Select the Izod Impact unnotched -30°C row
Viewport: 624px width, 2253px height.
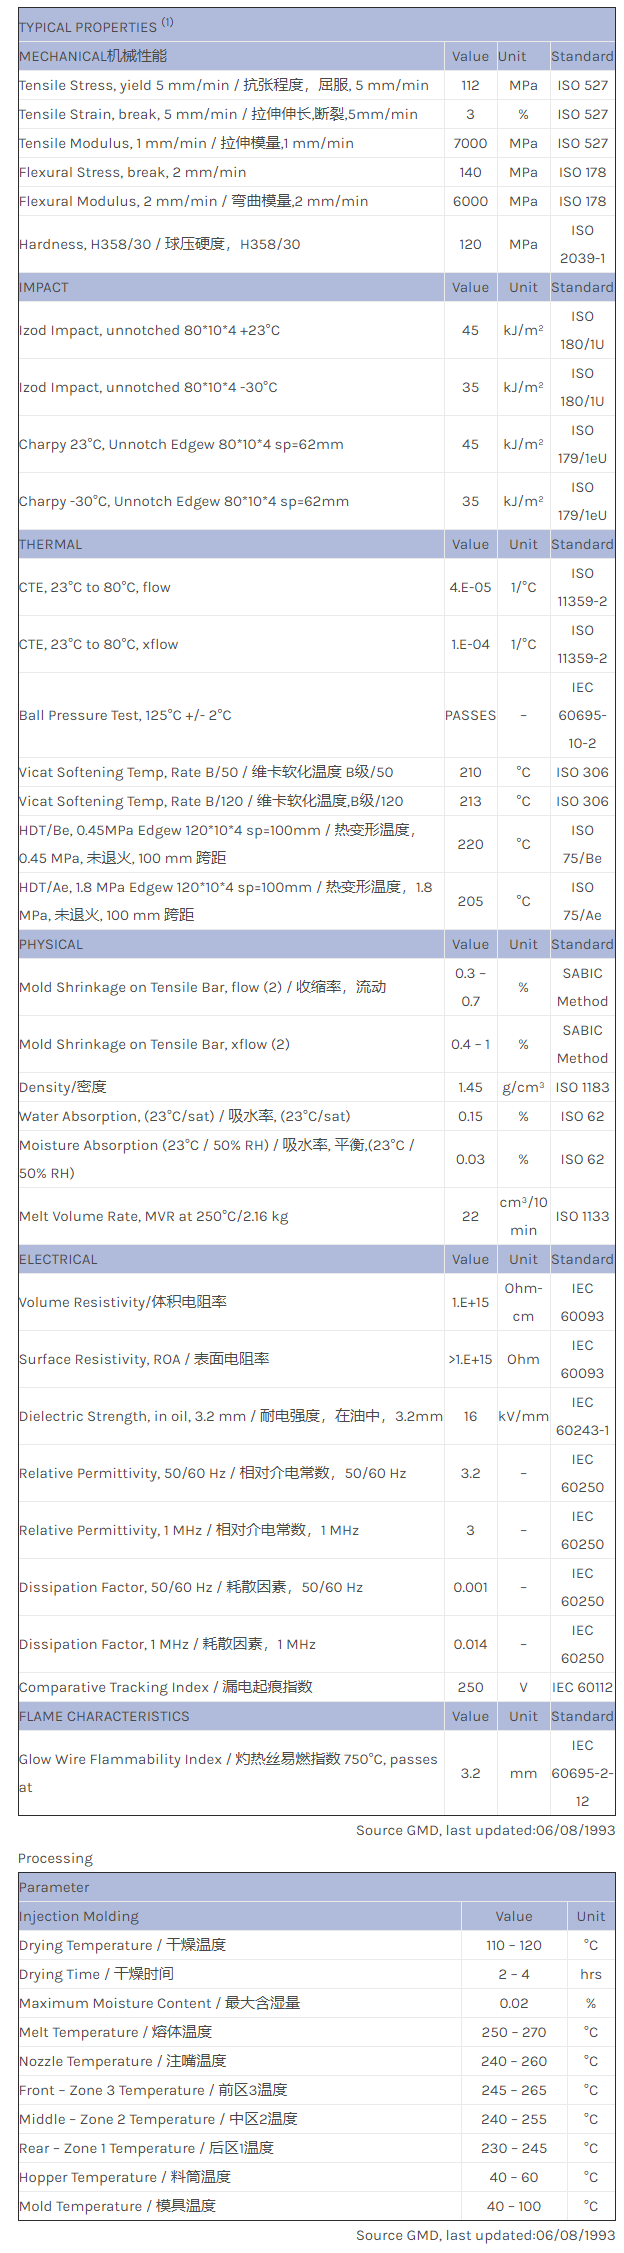click(148, 387)
